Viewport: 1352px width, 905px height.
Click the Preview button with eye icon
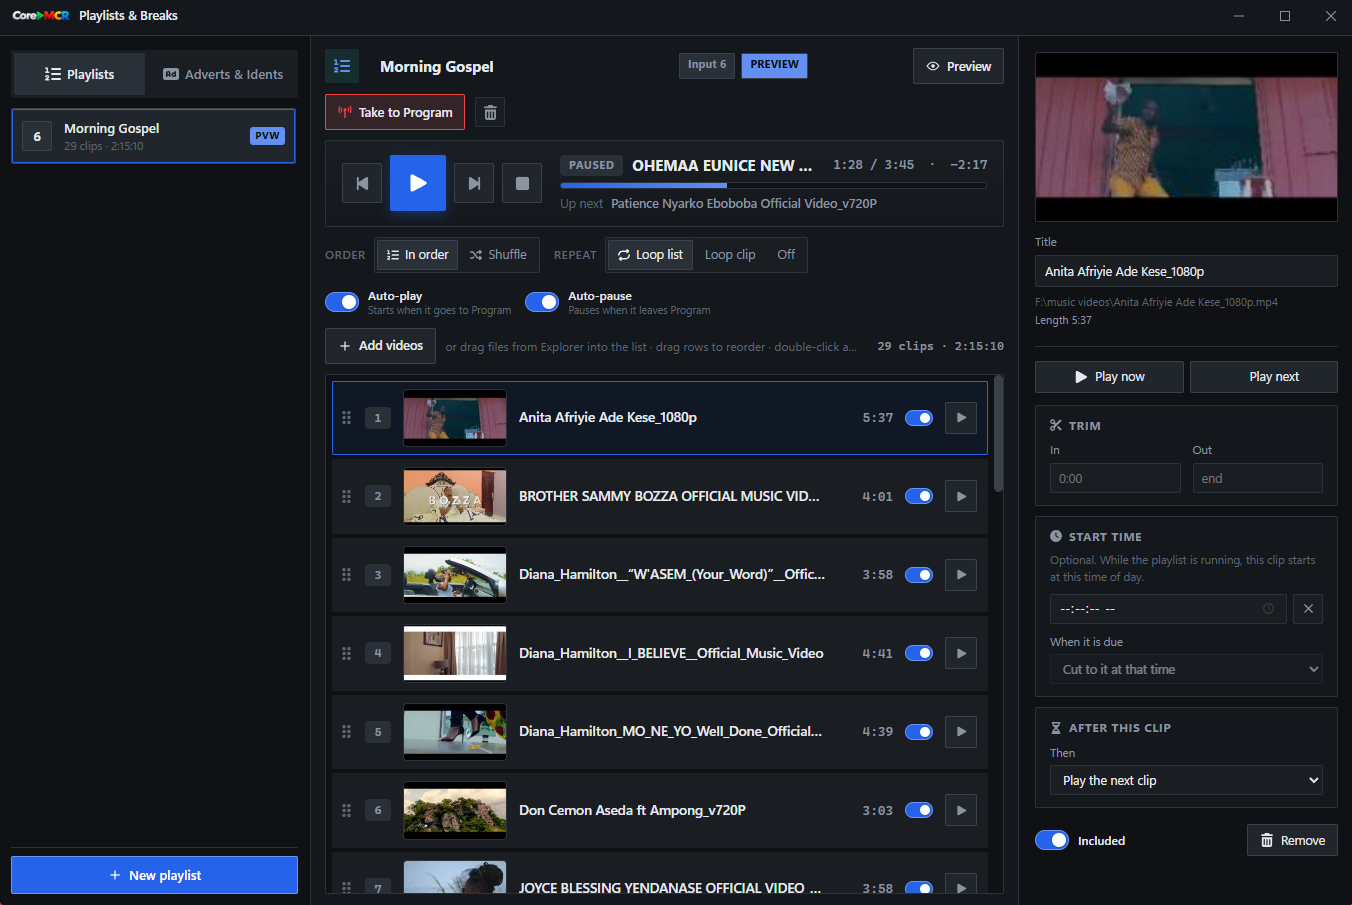[958, 66]
